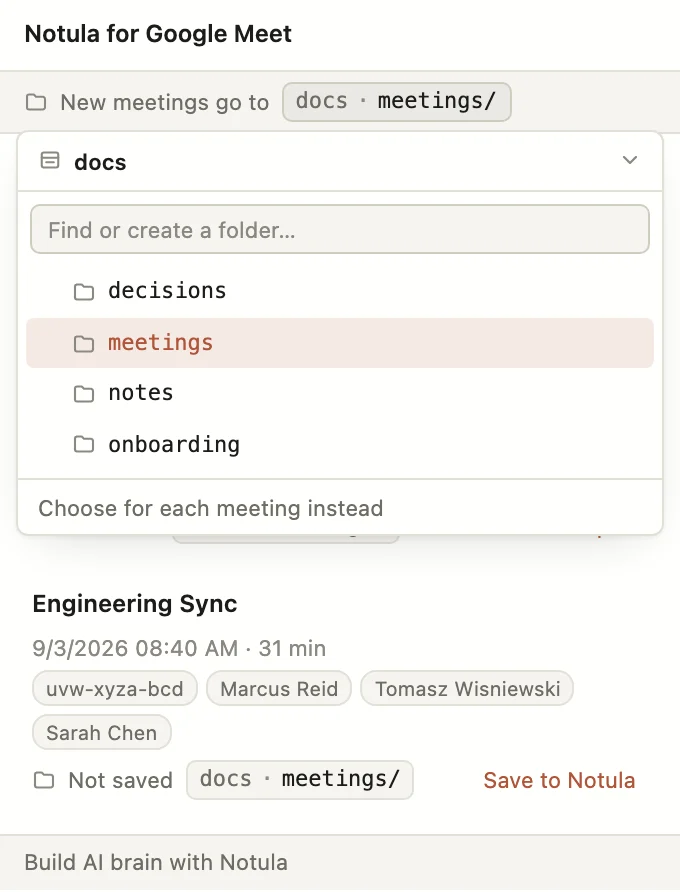Open Engineering Sync docs · meetings/ folder selector
This screenshot has height=892, width=680.
coord(300,779)
